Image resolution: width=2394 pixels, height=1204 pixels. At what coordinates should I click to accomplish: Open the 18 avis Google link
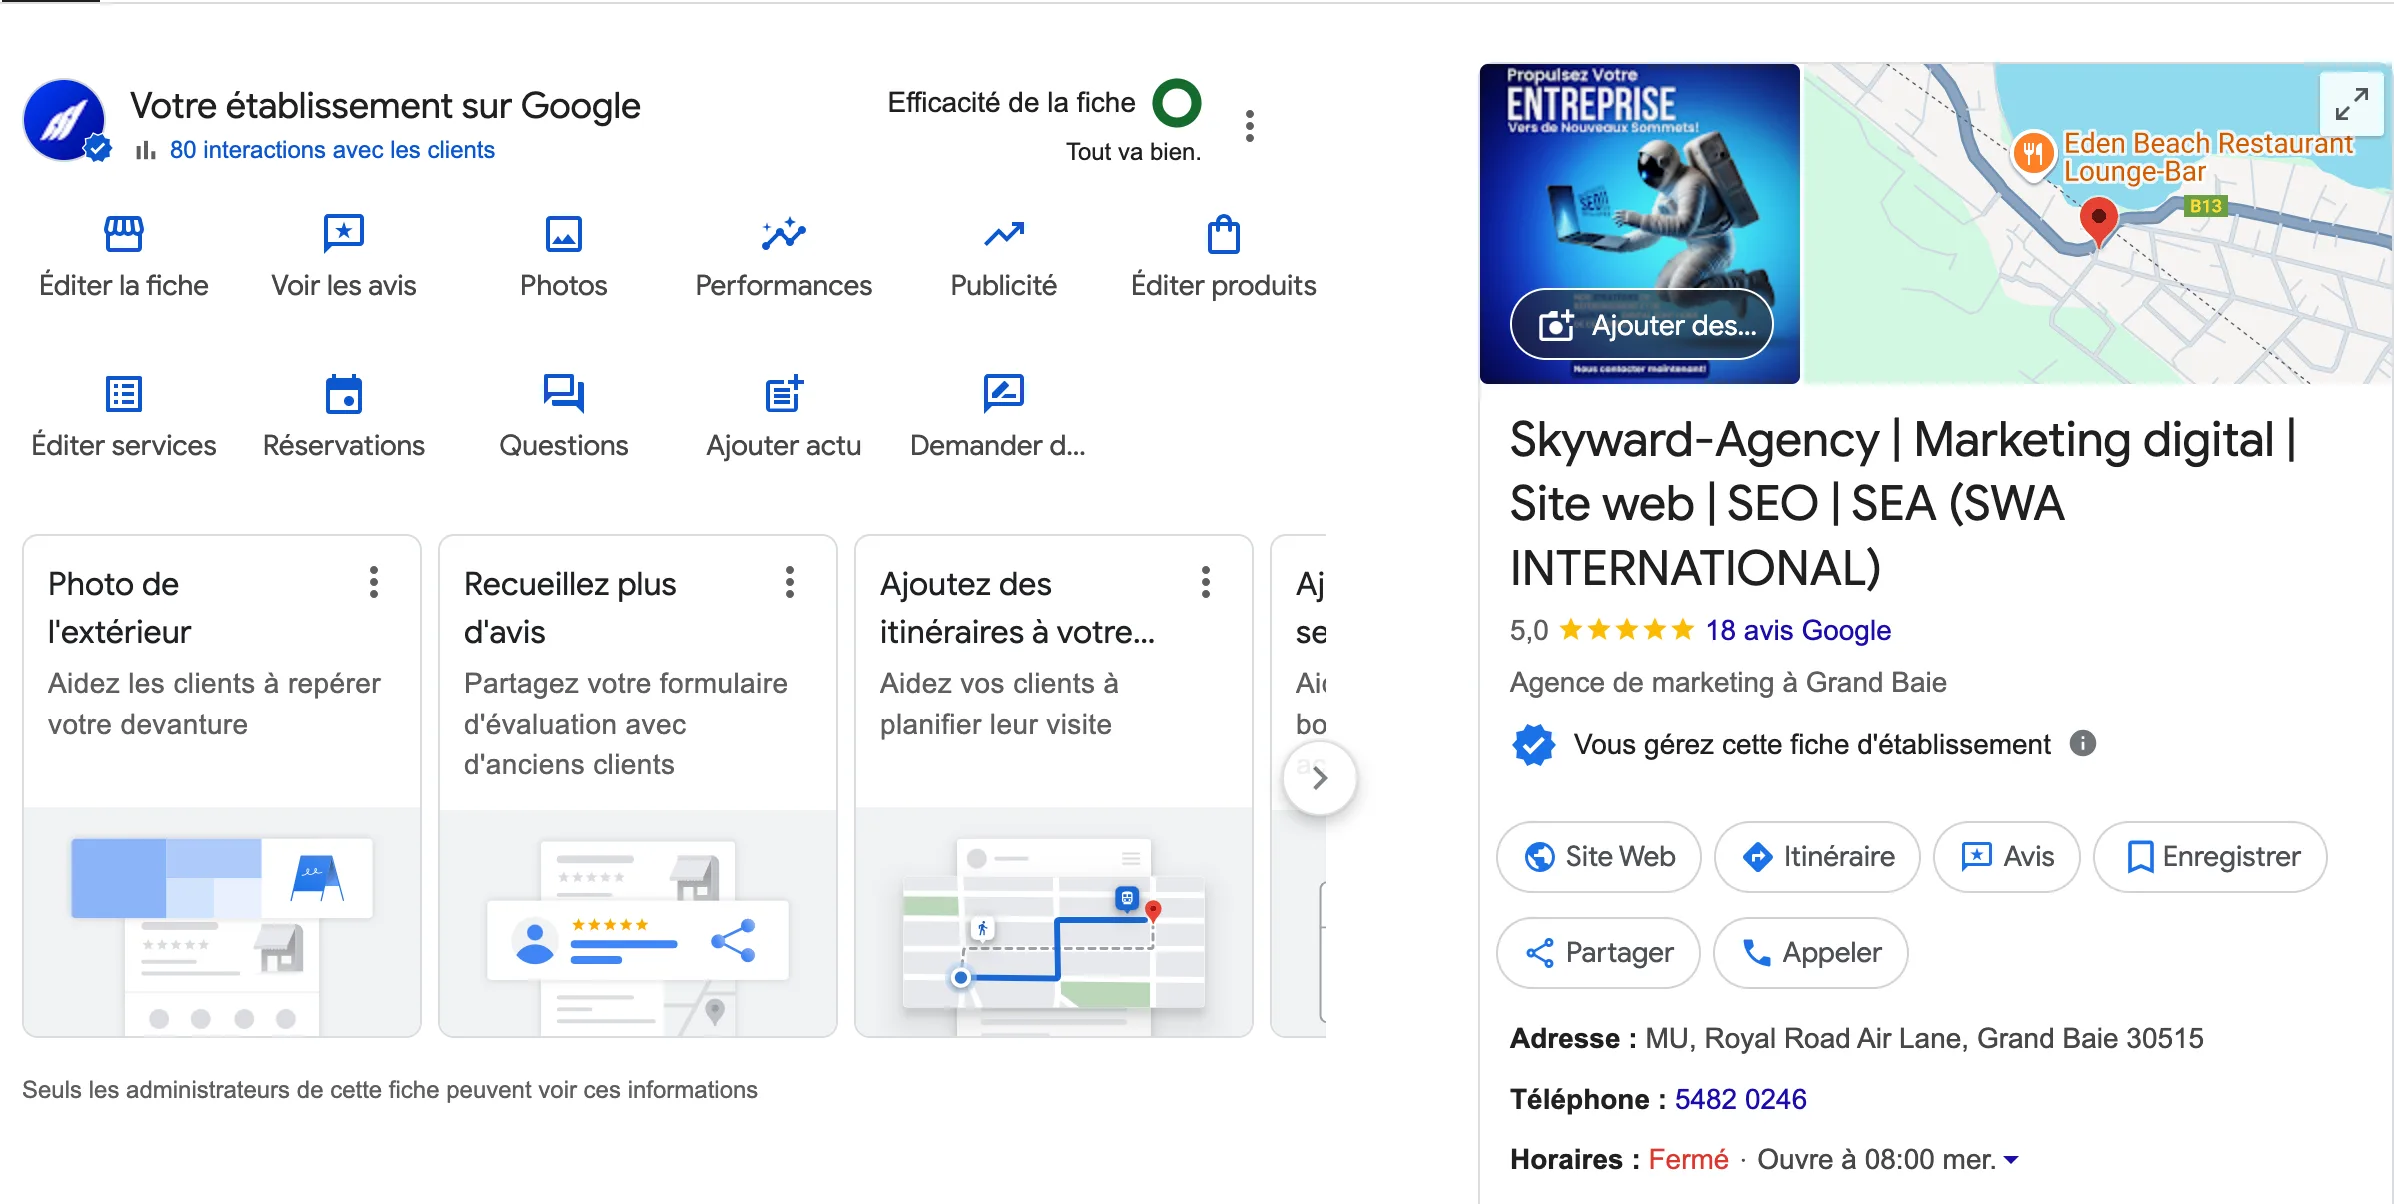1798,630
